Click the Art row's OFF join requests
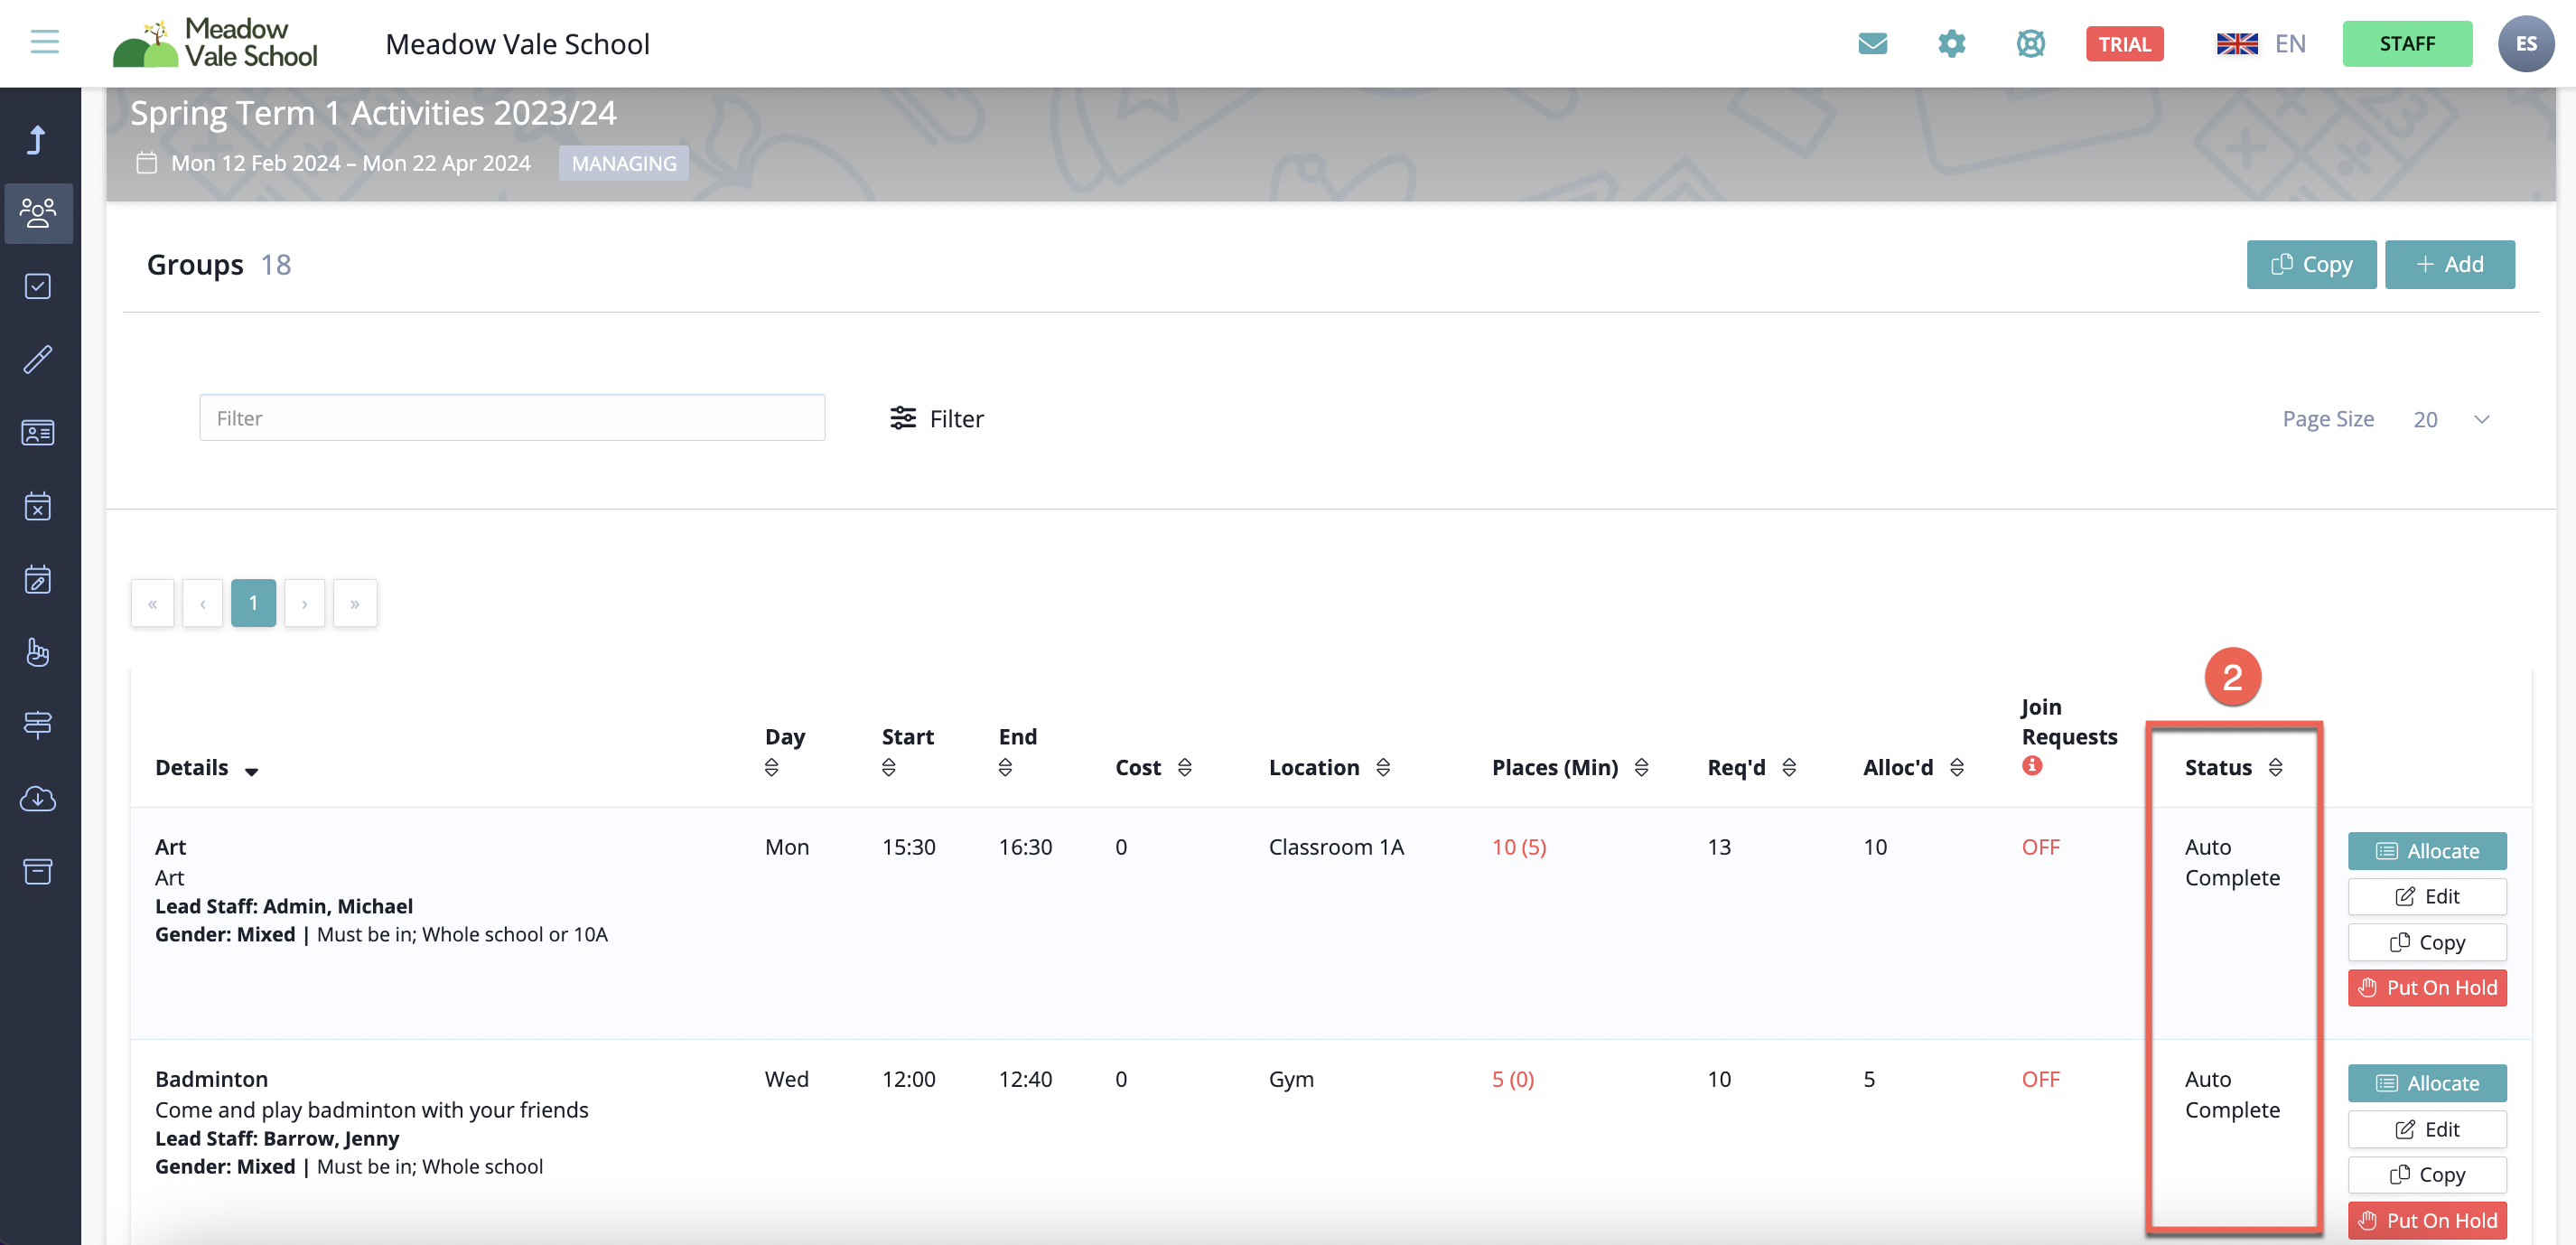Viewport: 2576px width, 1245px height. click(x=2040, y=847)
